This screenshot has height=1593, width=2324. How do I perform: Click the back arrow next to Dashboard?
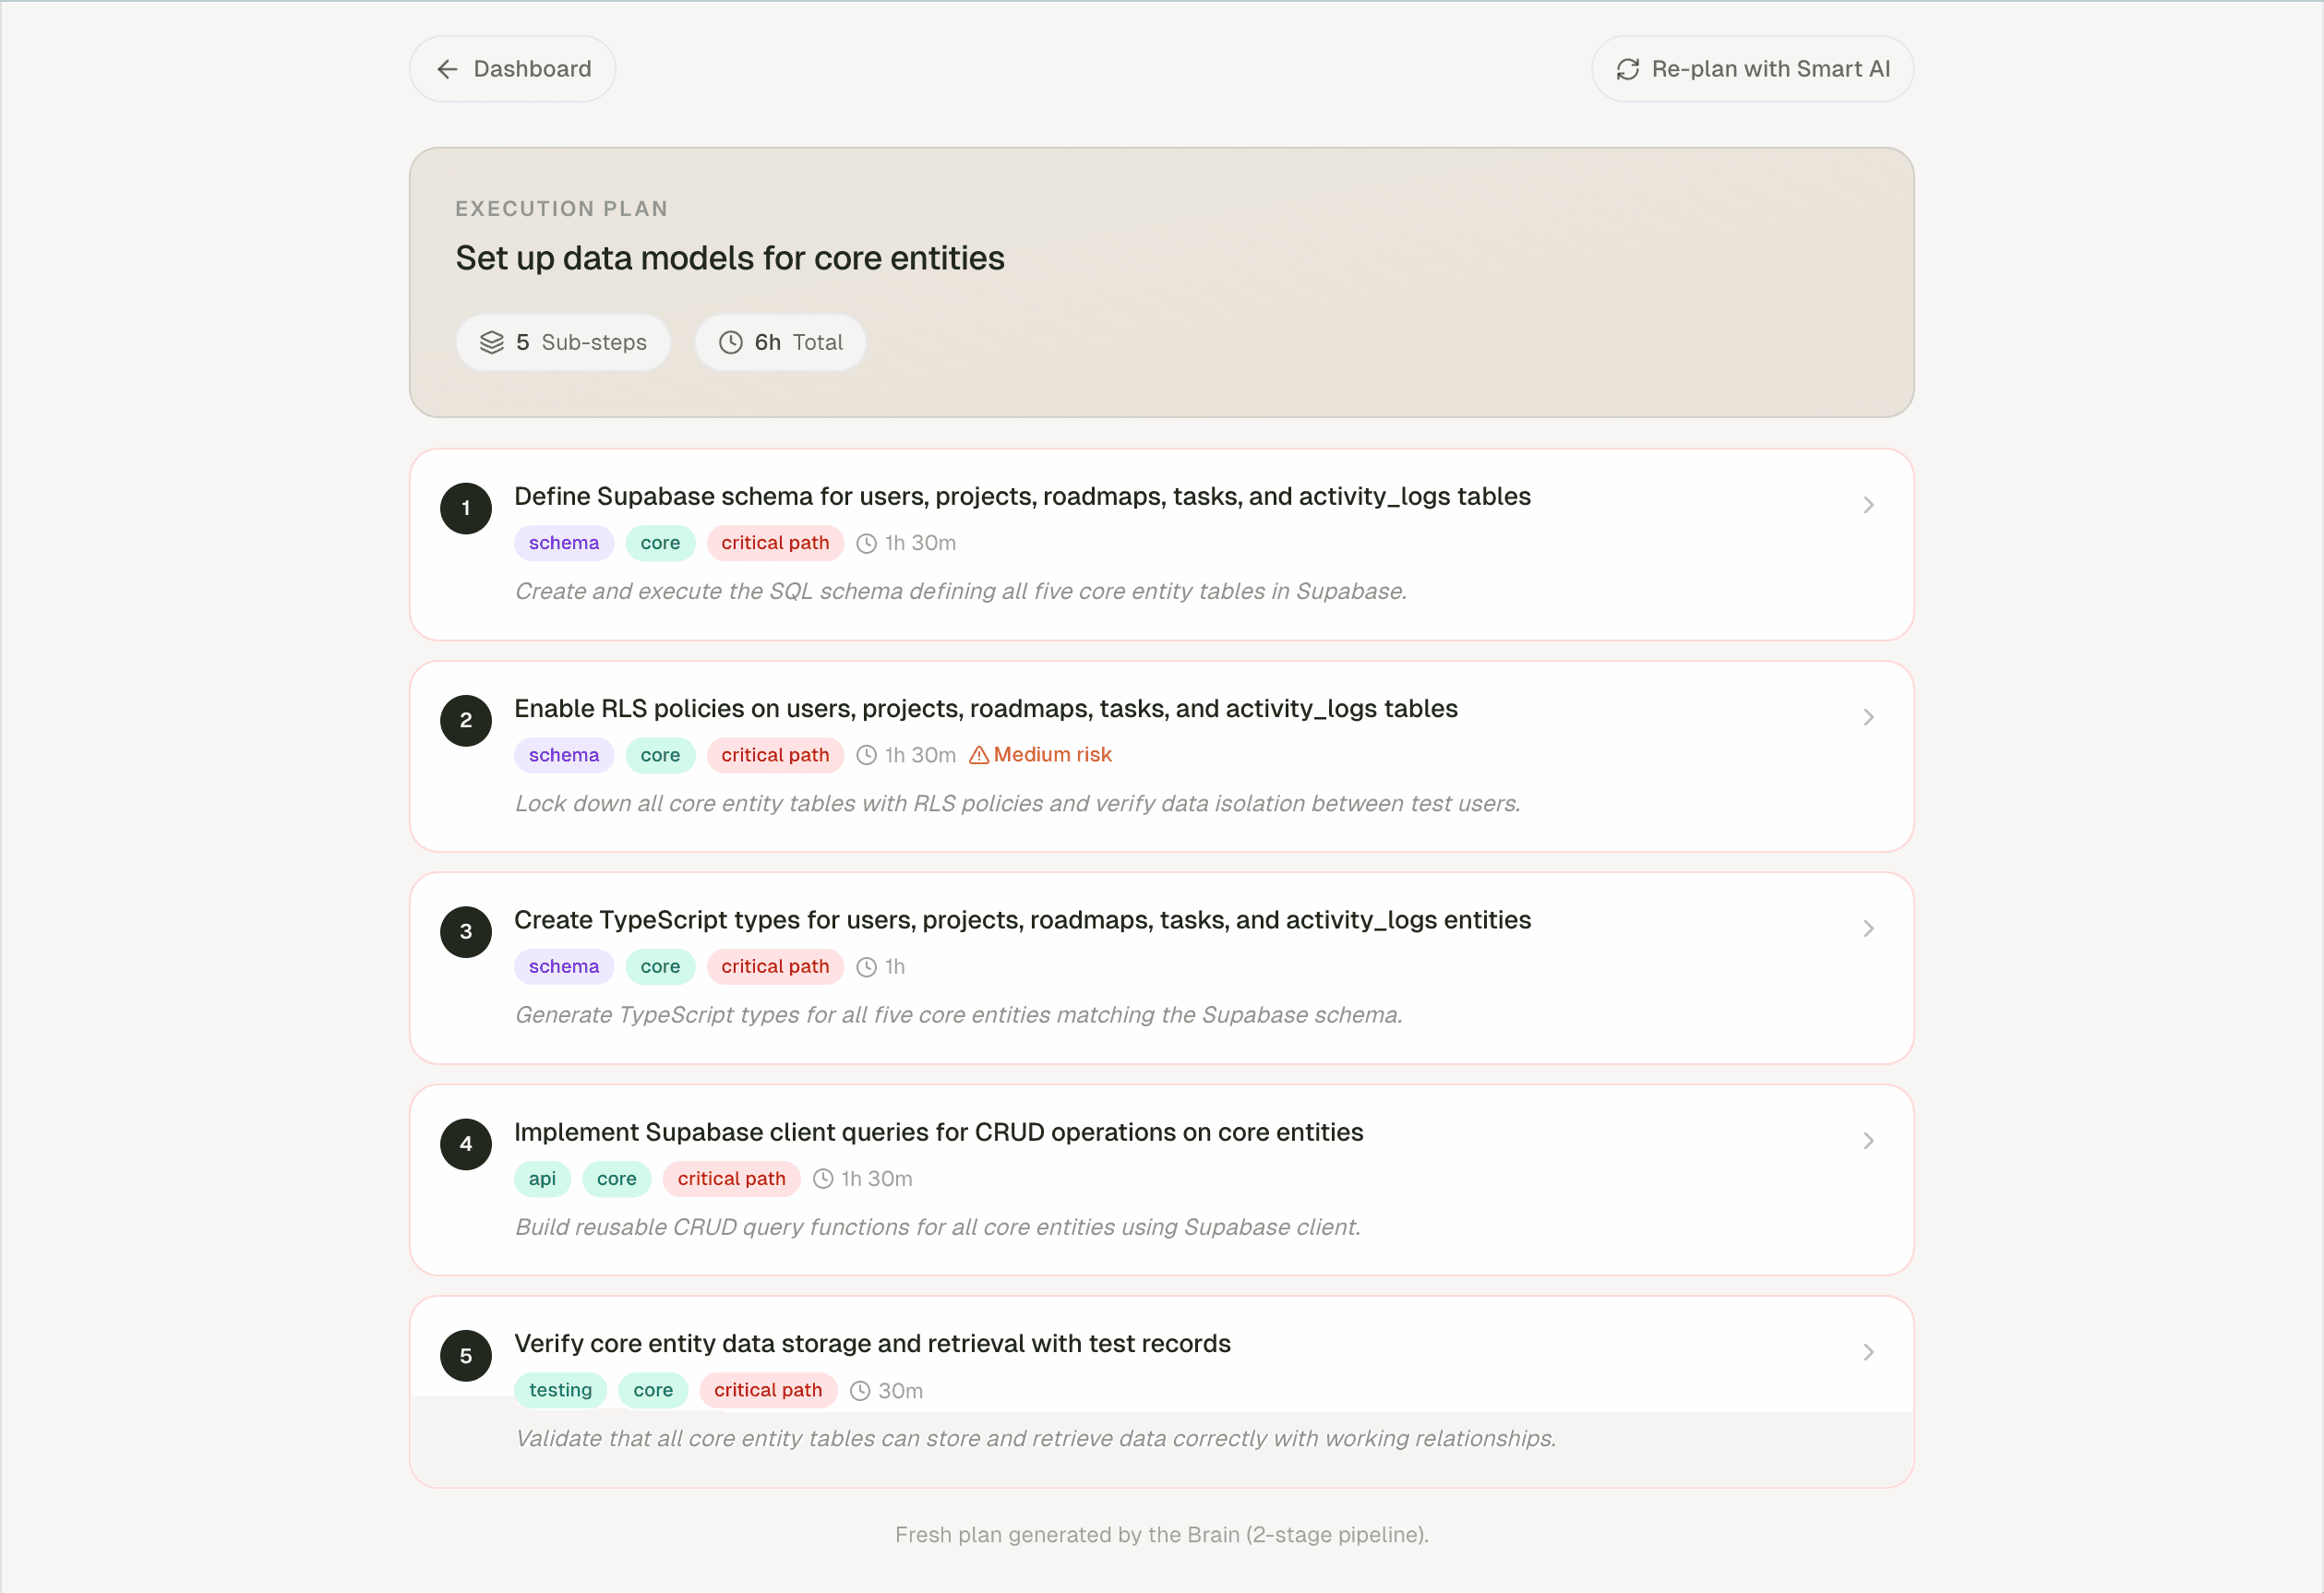click(x=447, y=68)
